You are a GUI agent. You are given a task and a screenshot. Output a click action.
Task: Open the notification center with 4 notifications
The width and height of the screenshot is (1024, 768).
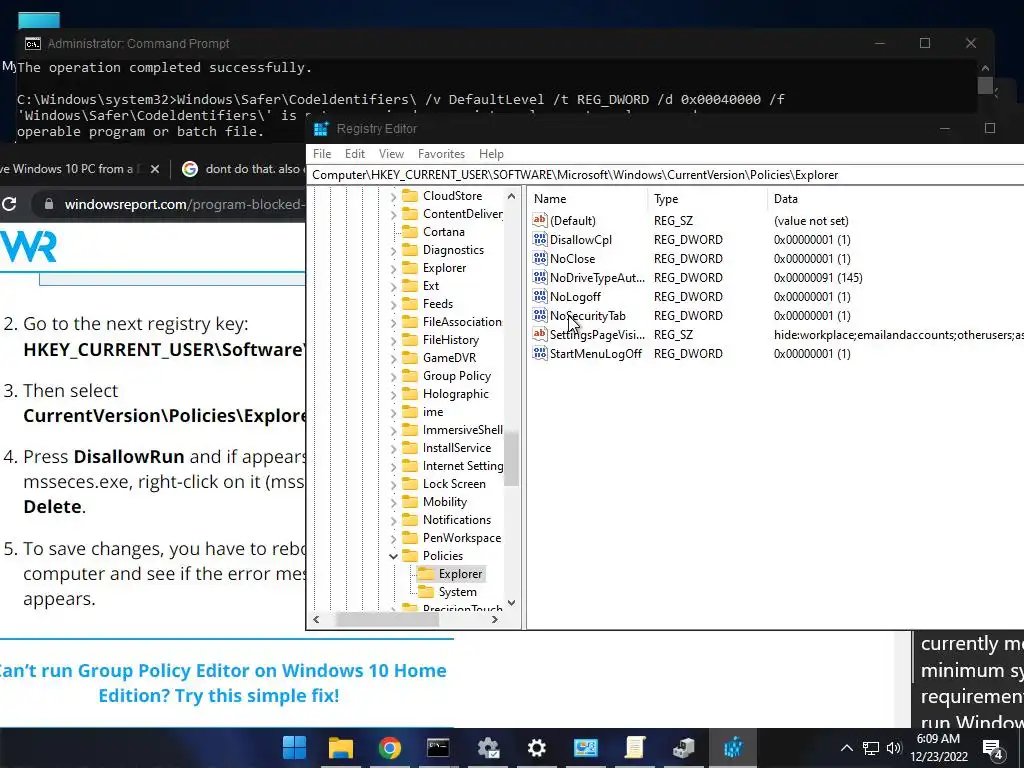(x=993, y=748)
